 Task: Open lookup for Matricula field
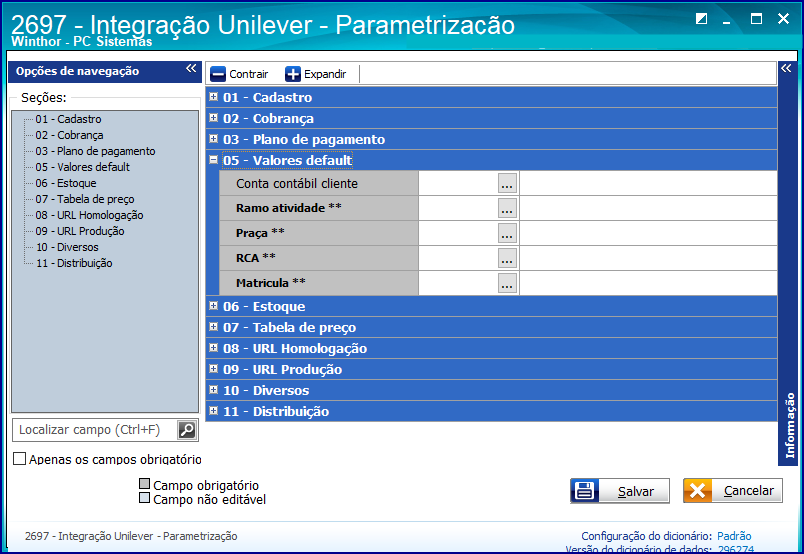pos(507,283)
